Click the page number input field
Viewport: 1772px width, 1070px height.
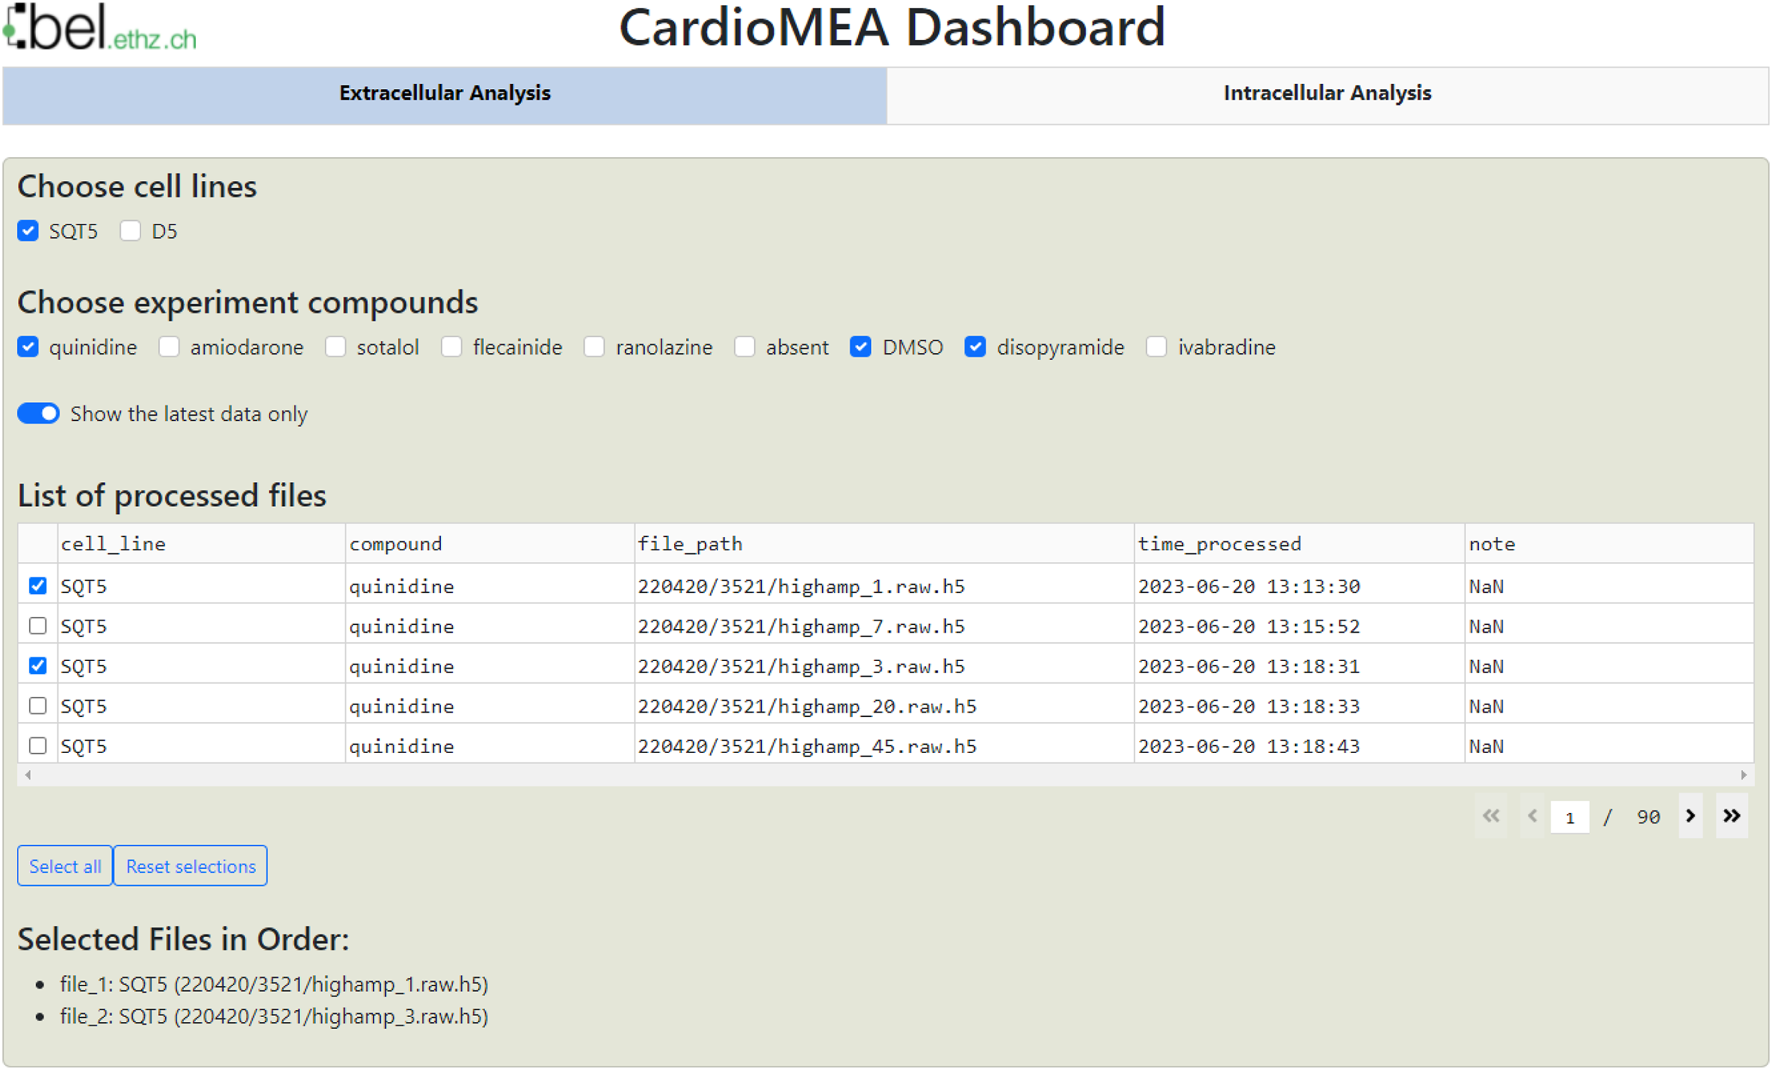1569,817
